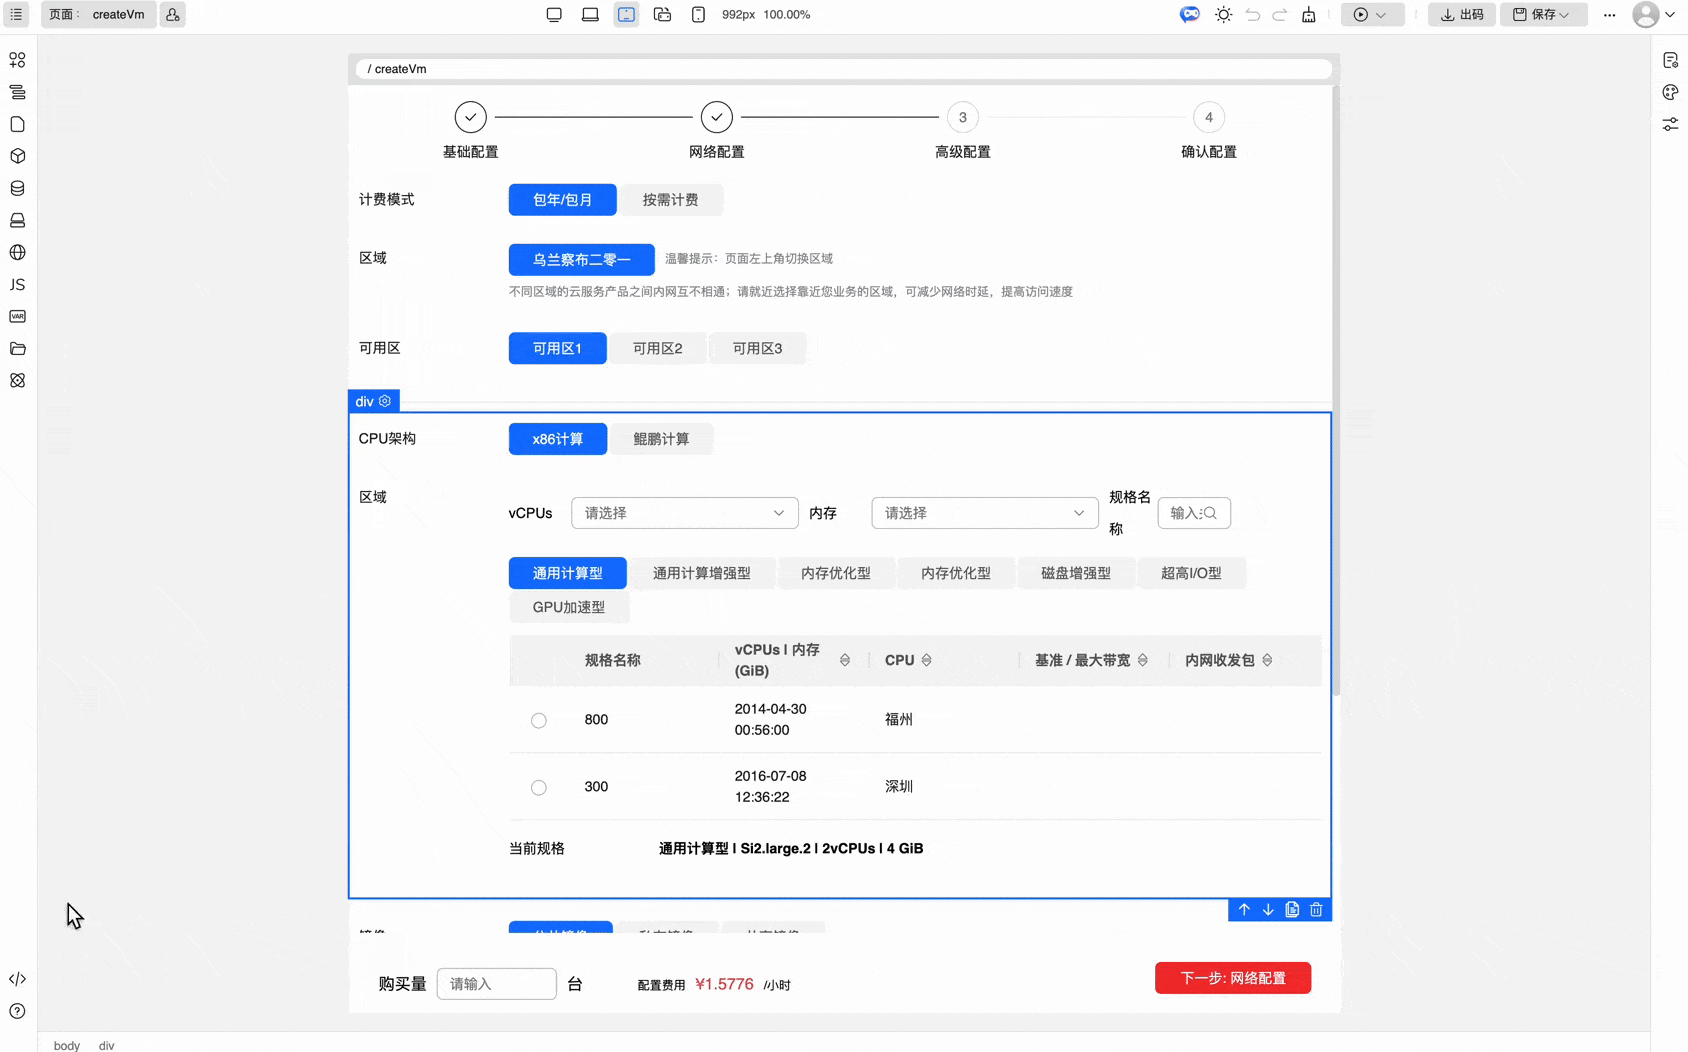Select the 内存优化型 instance type tab
Screen dimensions: 1688x1052
click(836, 572)
